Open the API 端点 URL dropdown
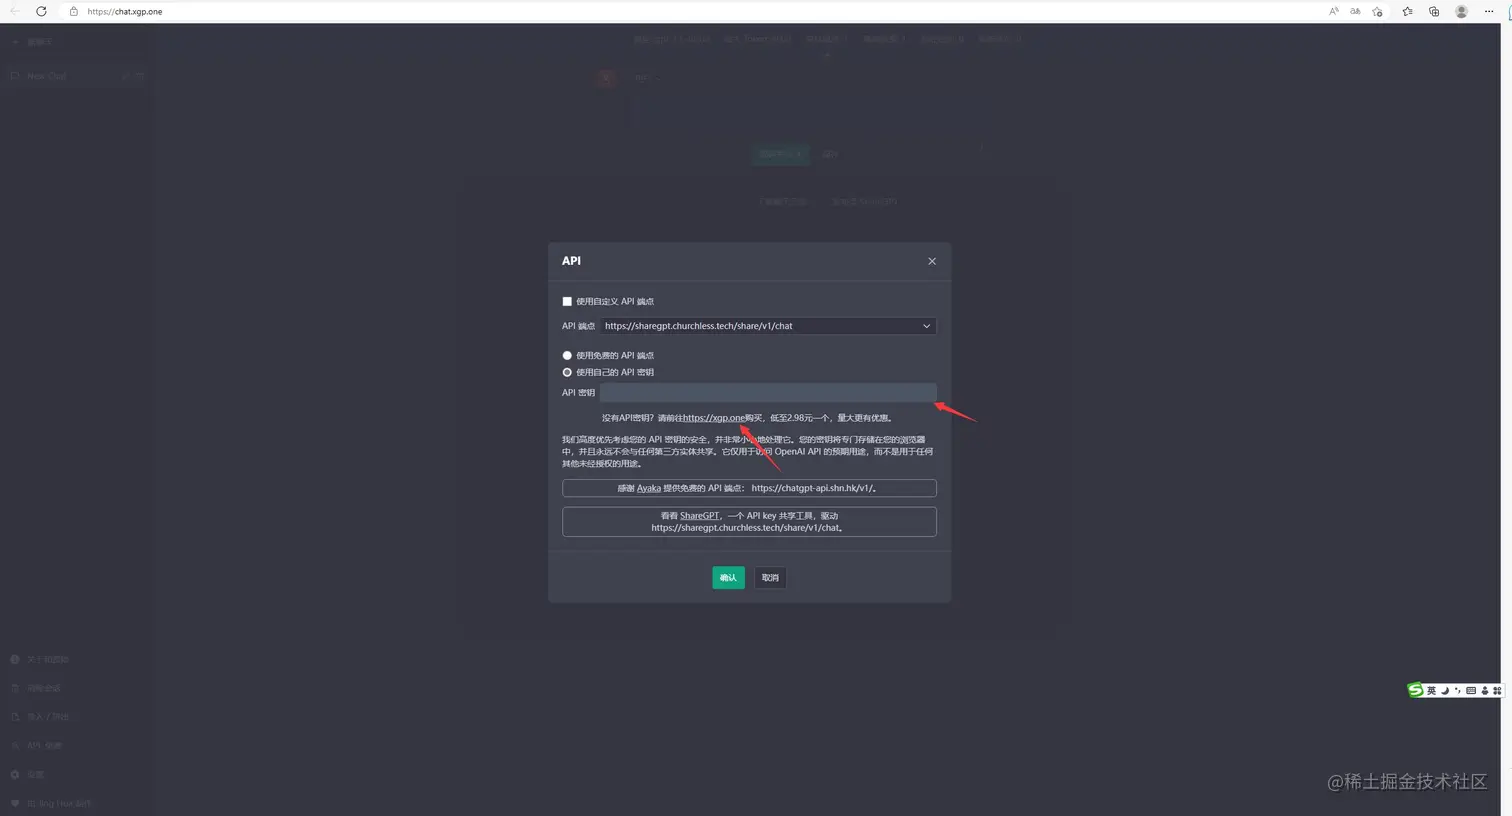This screenshot has height=816, width=1512. [768, 326]
